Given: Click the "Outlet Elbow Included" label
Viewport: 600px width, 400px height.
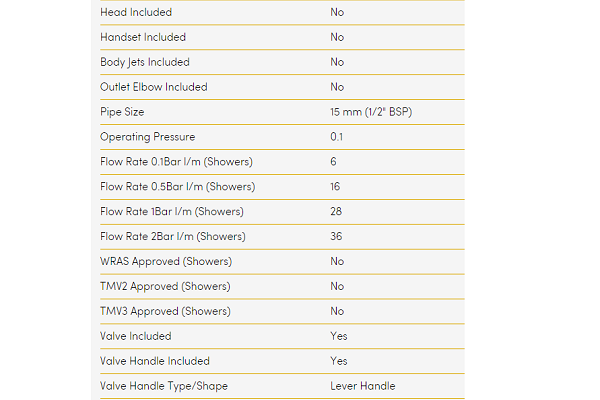Looking at the screenshot, I should (x=154, y=87).
